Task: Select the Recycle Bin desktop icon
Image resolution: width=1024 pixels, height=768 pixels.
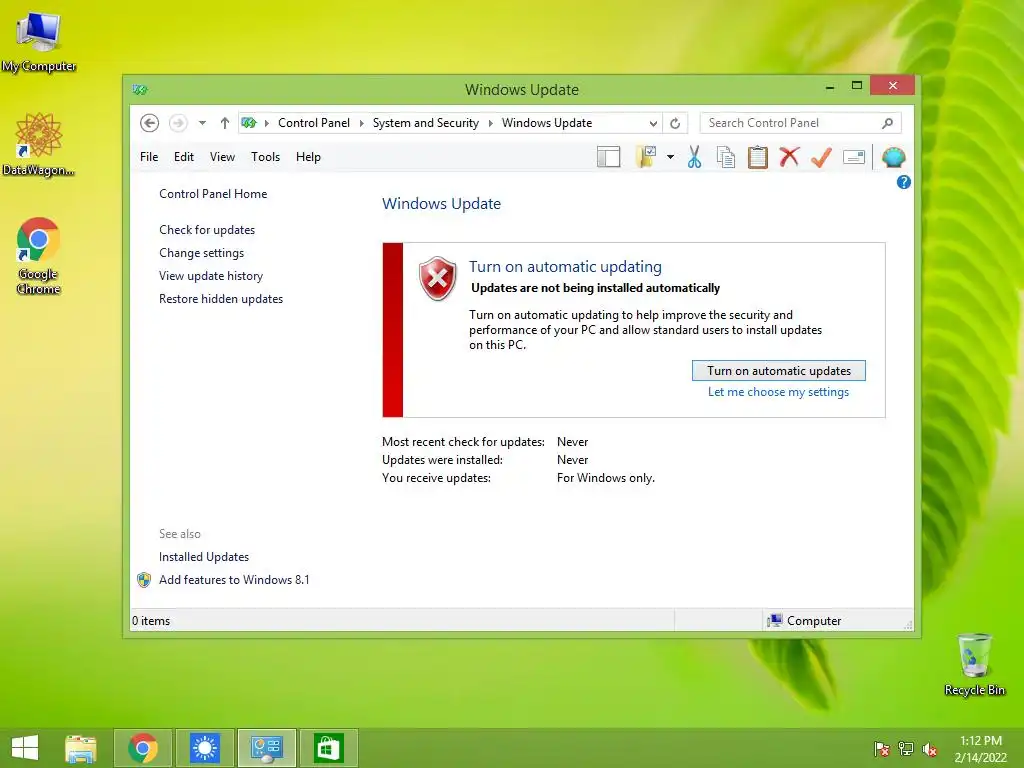Action: tap(974, 664)
